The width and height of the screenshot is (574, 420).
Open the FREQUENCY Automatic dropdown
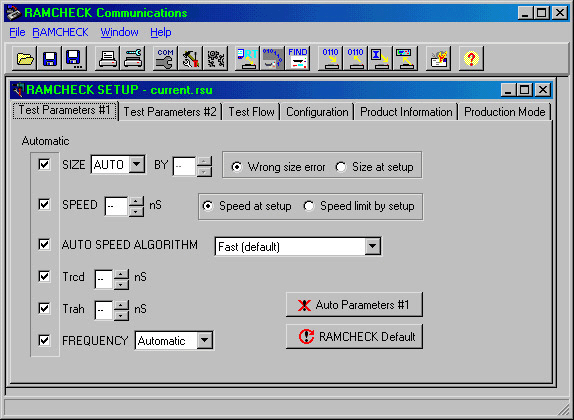click(205, 341)
